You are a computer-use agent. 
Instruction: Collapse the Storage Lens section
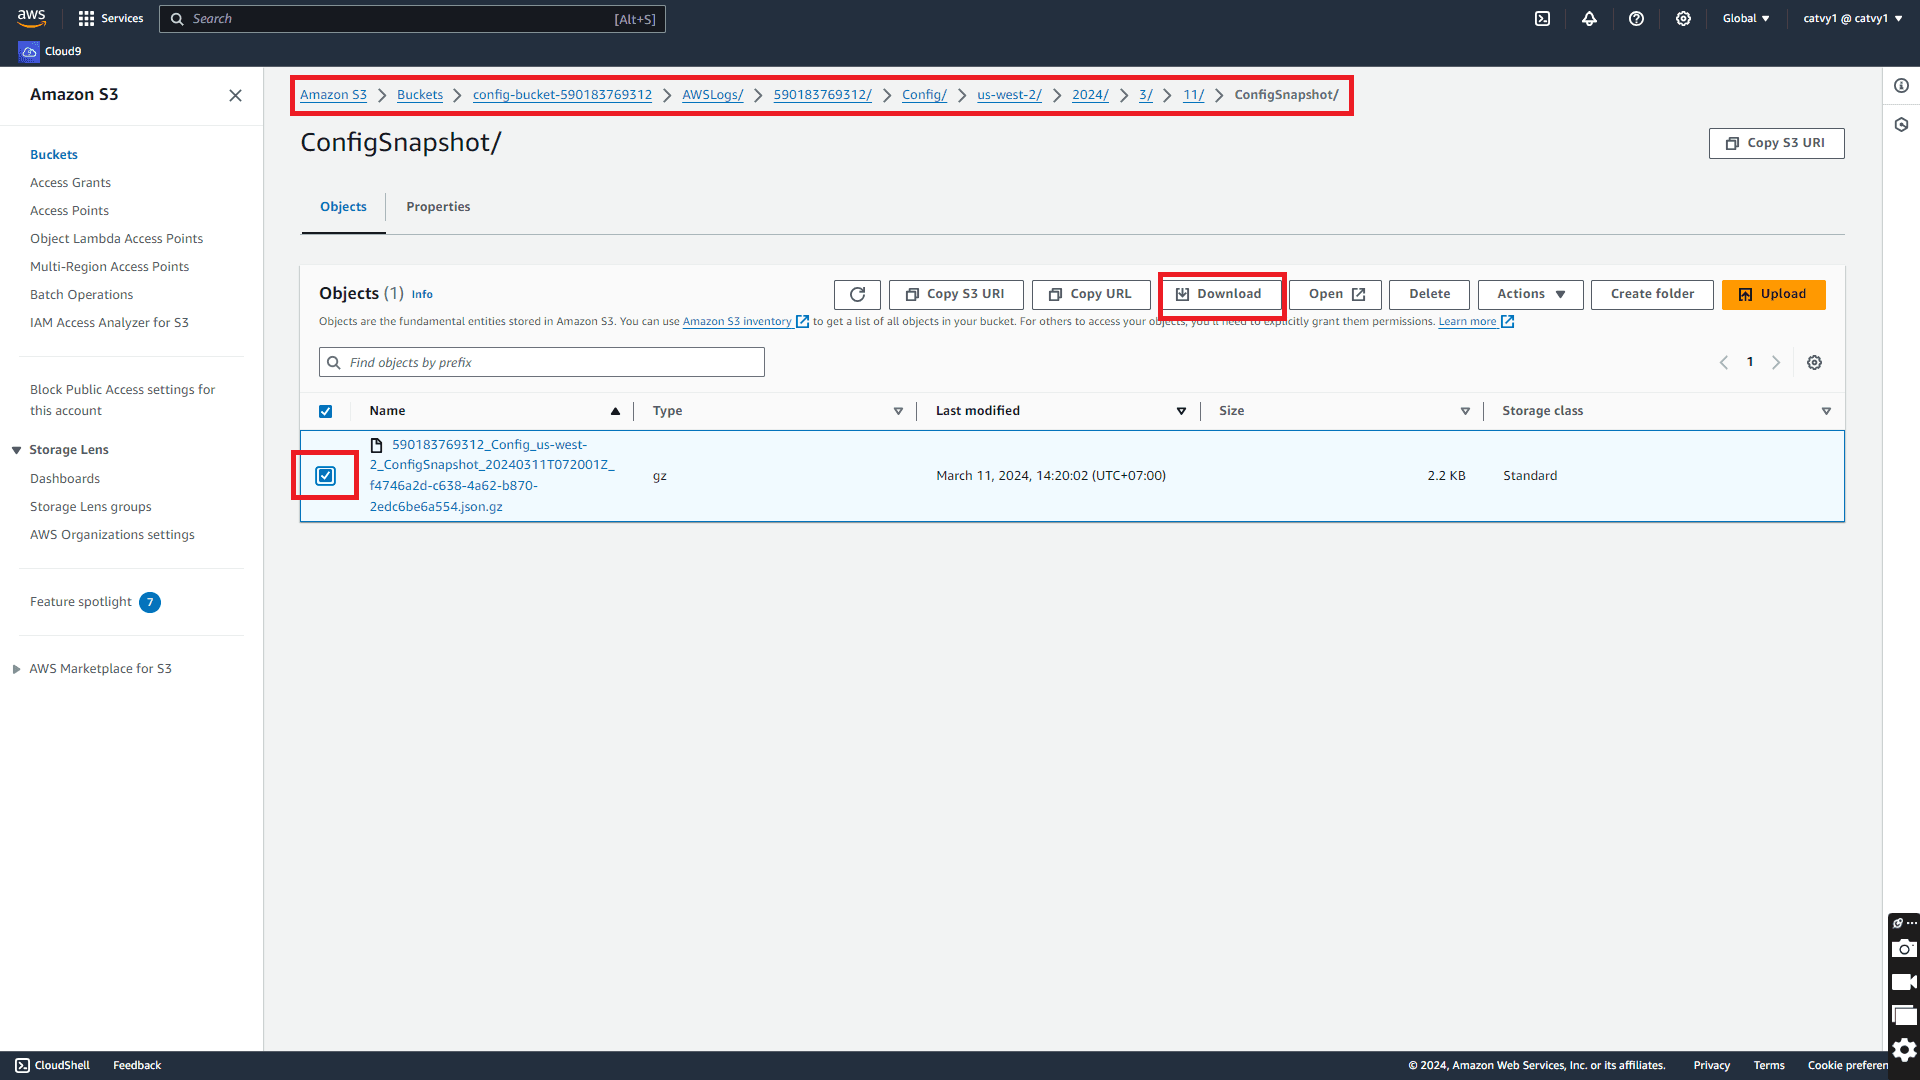click(16, 450)
